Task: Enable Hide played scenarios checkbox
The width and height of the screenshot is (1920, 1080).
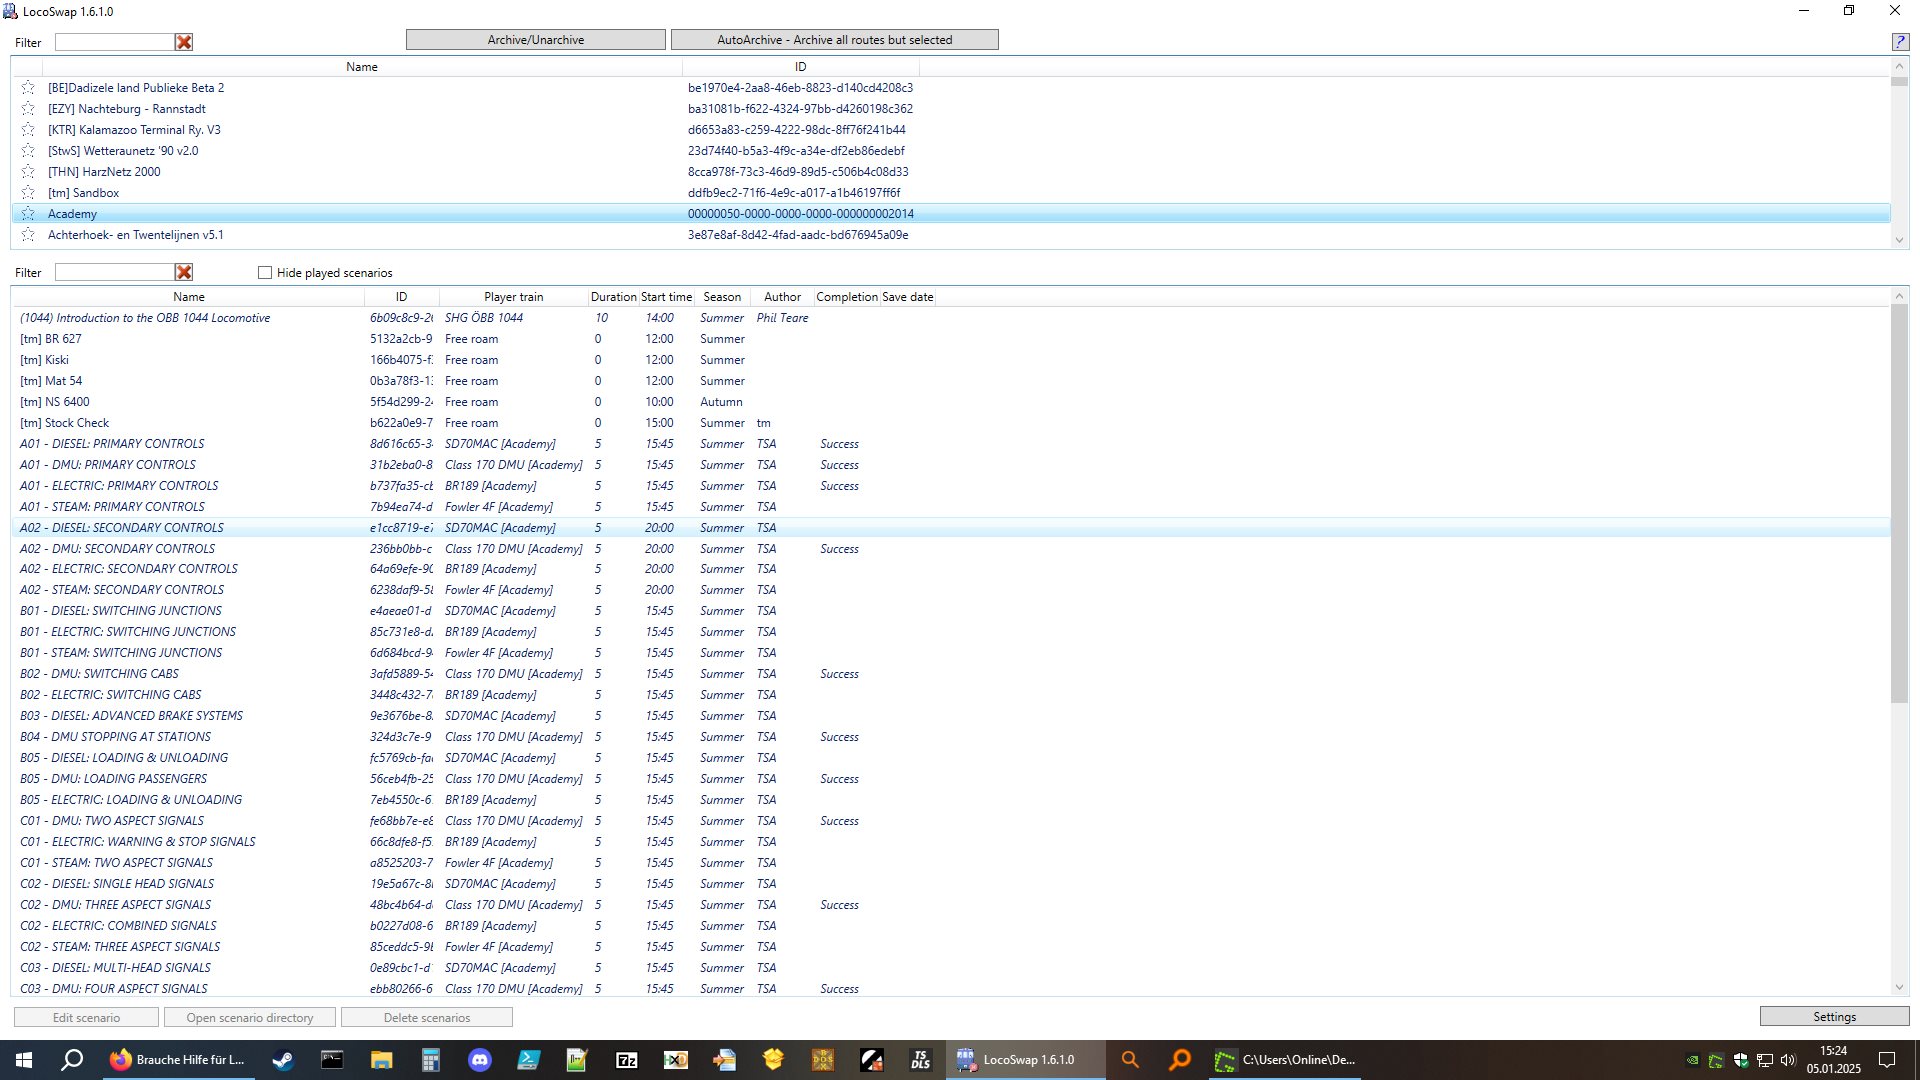Action: 265,272
